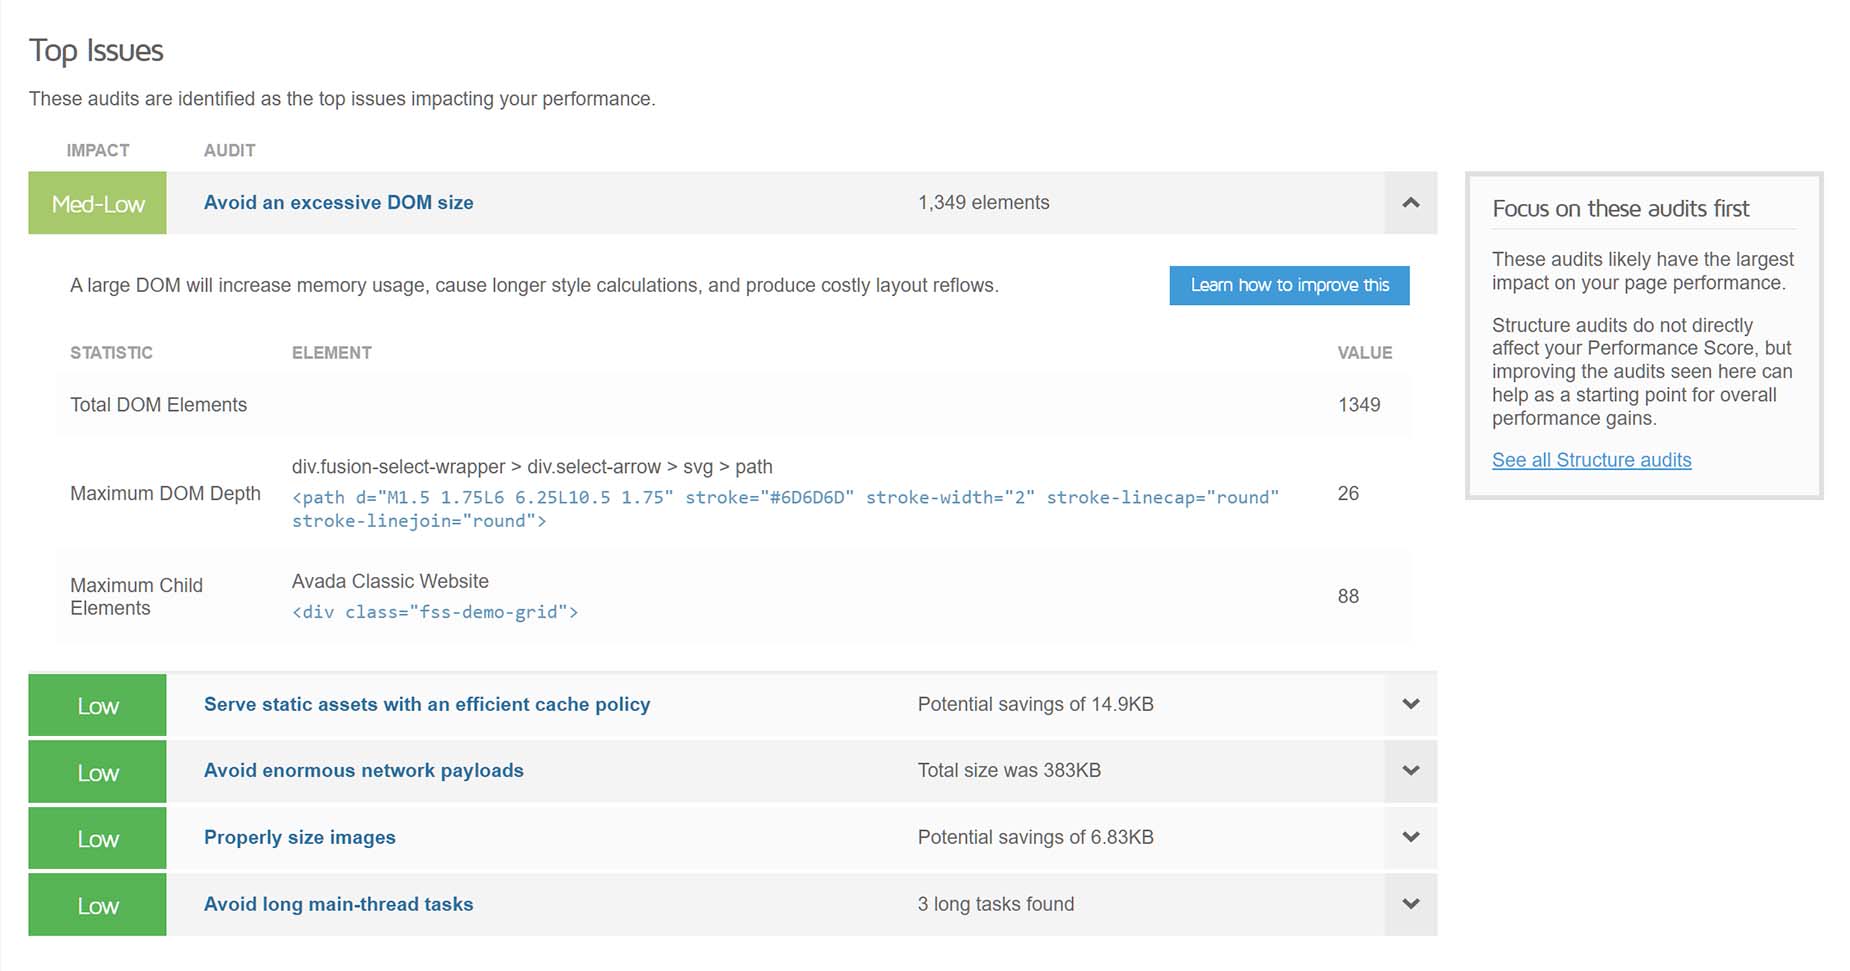Open 'Properly size images' audit title
The width and height of the screenshot is (1850, 971).
pos(300,837)
